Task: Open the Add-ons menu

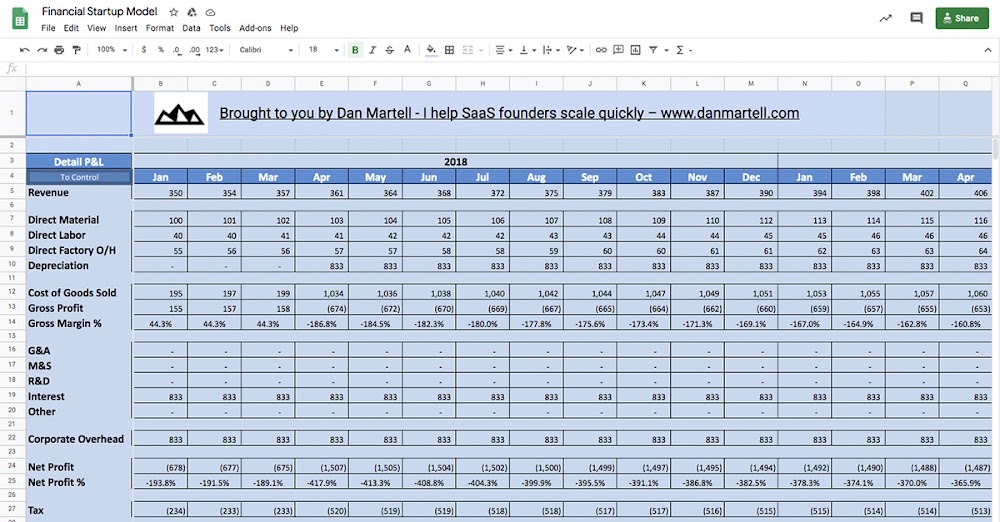Action: (x=255, y=28)
